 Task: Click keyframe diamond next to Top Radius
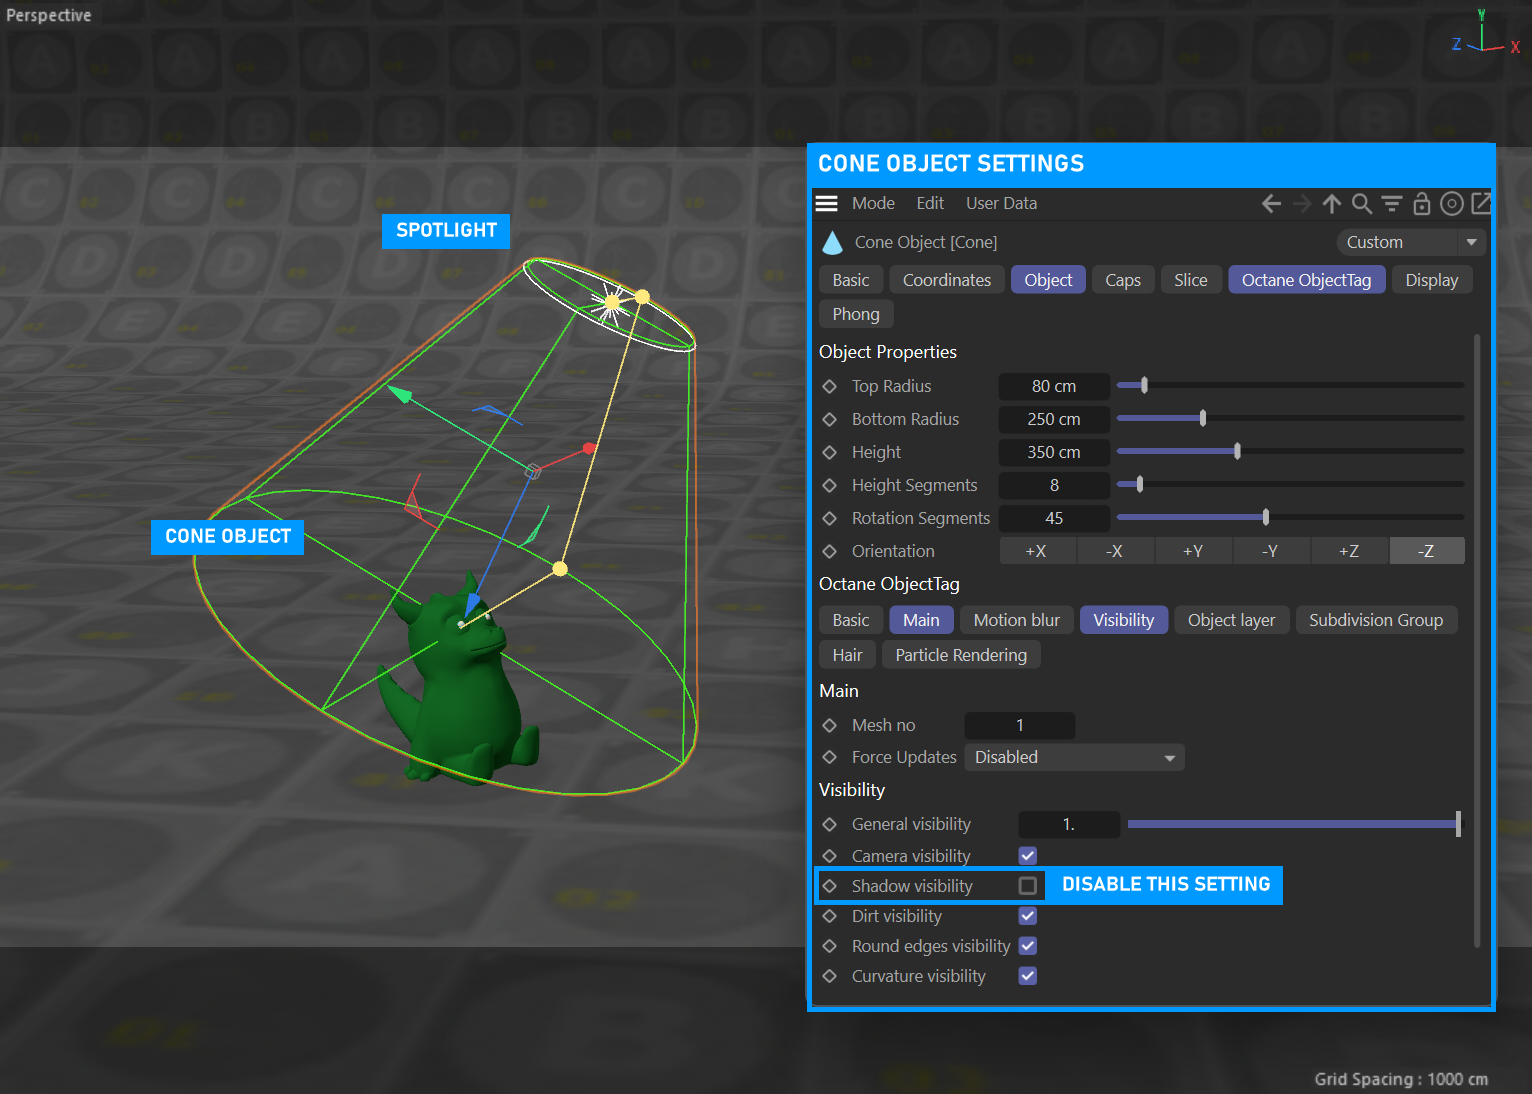click(x=829, y=386)
